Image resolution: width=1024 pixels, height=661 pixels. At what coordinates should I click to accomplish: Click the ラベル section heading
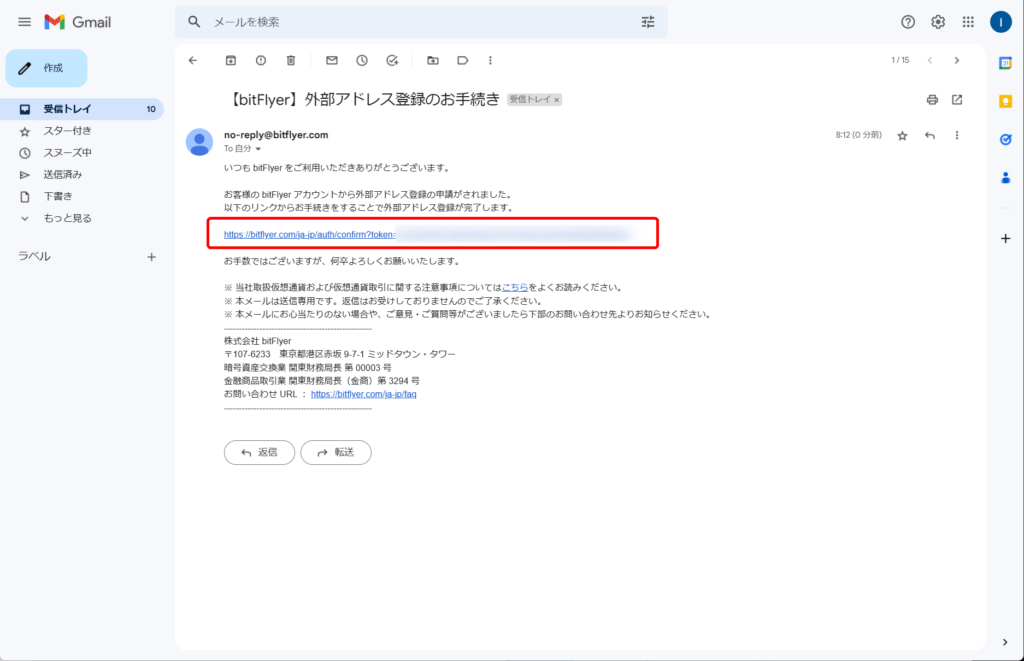34,257
